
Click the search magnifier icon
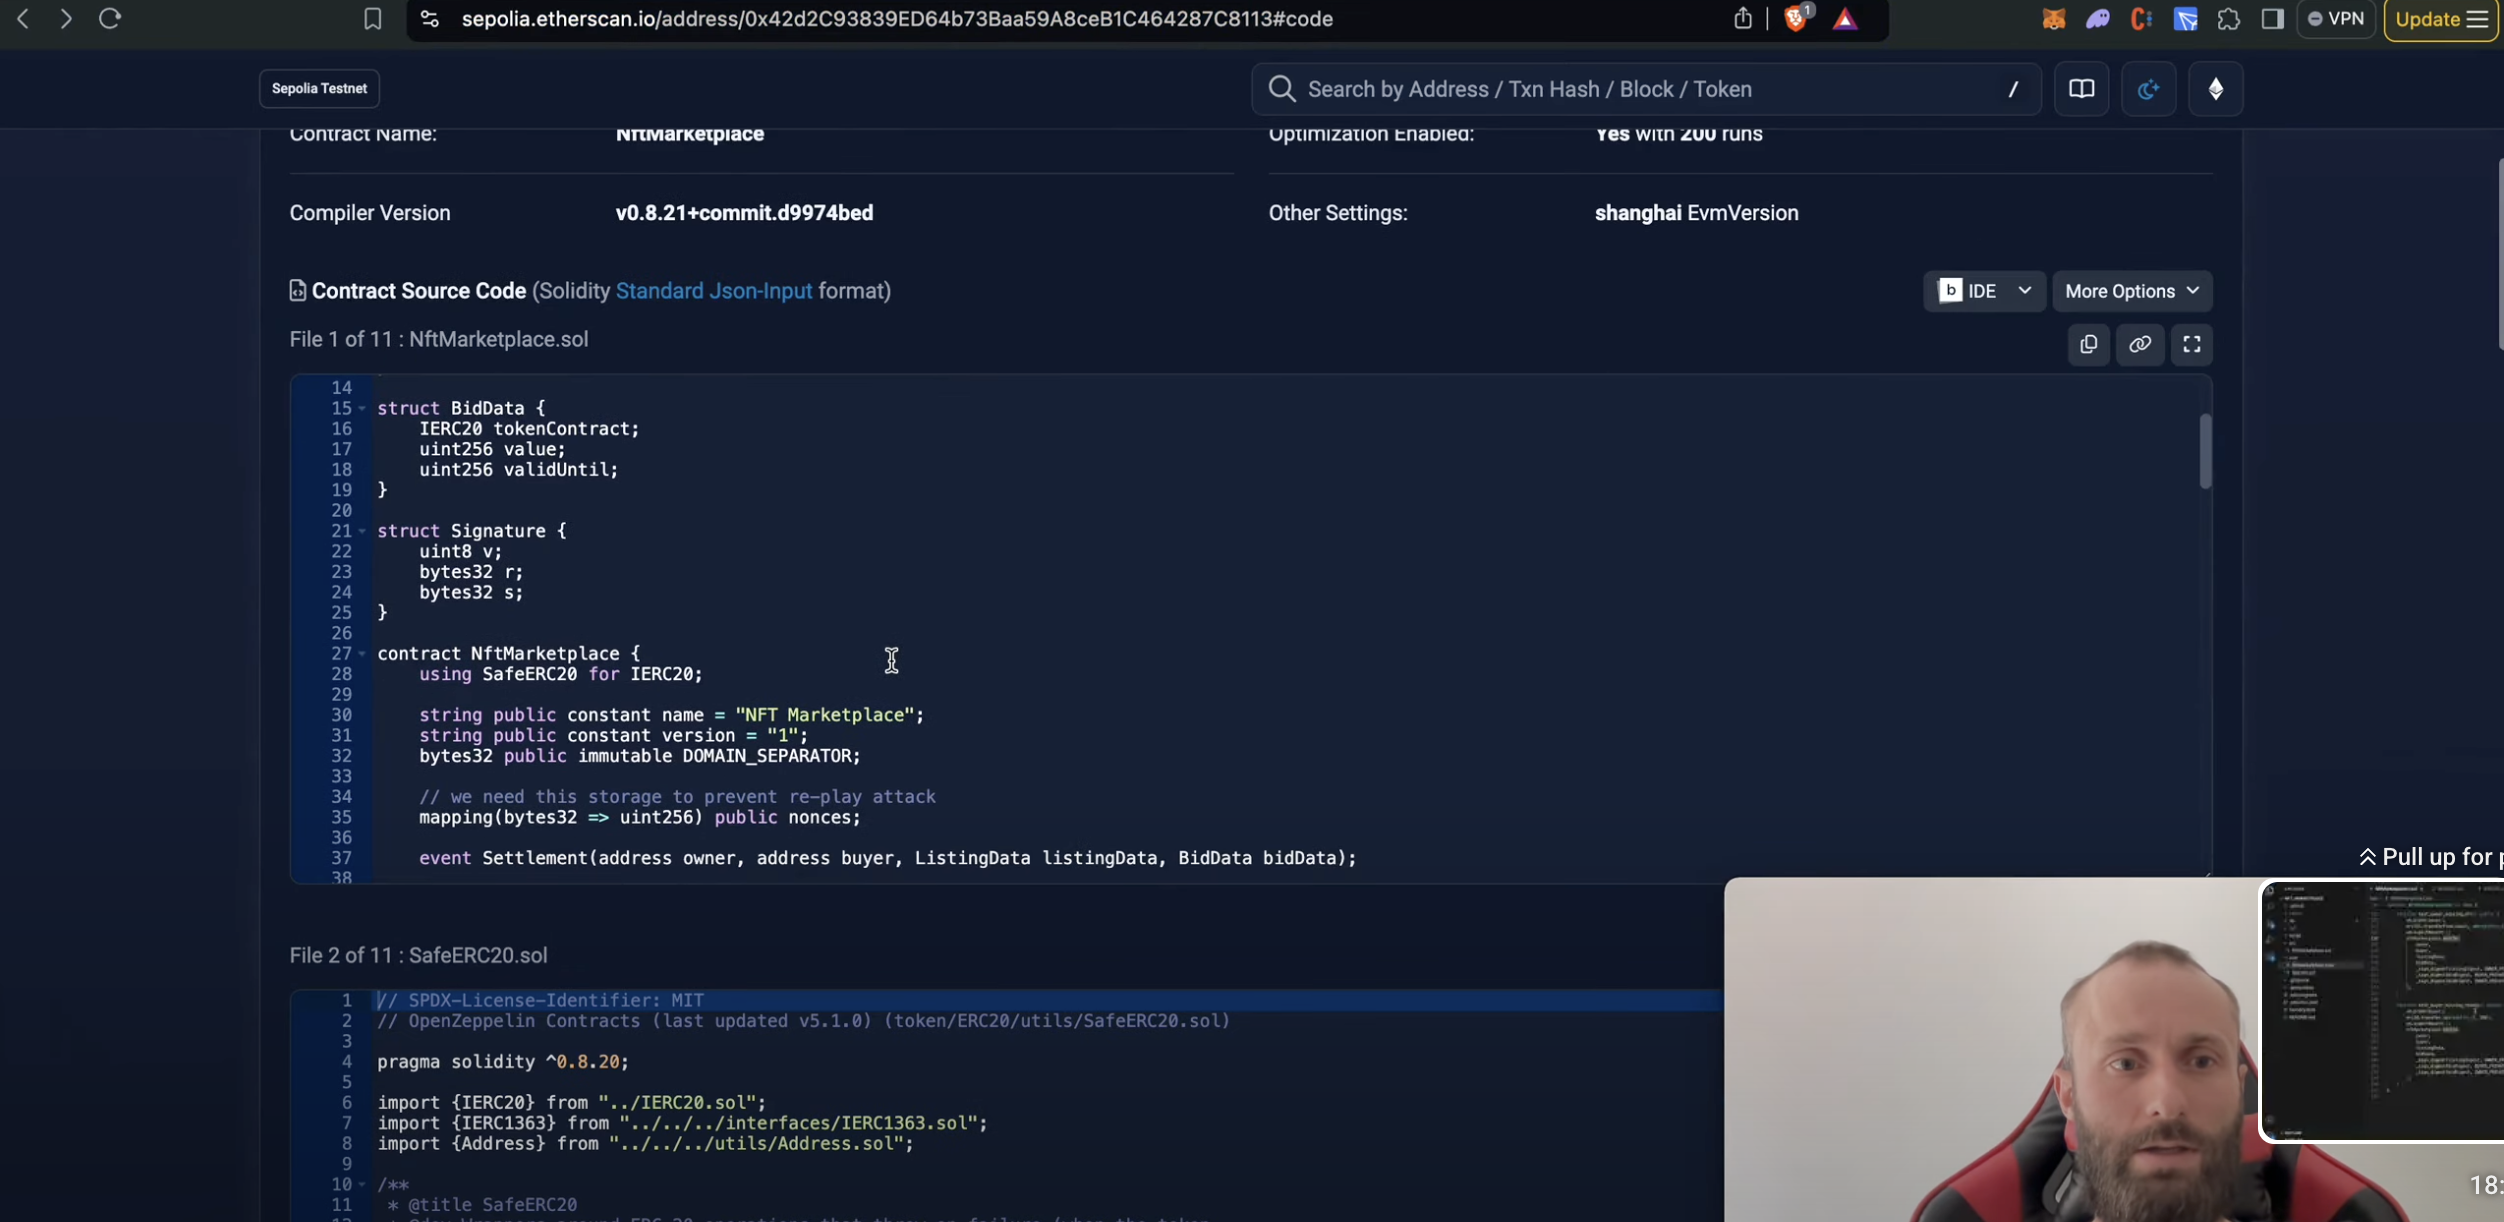coord(1282,89)
